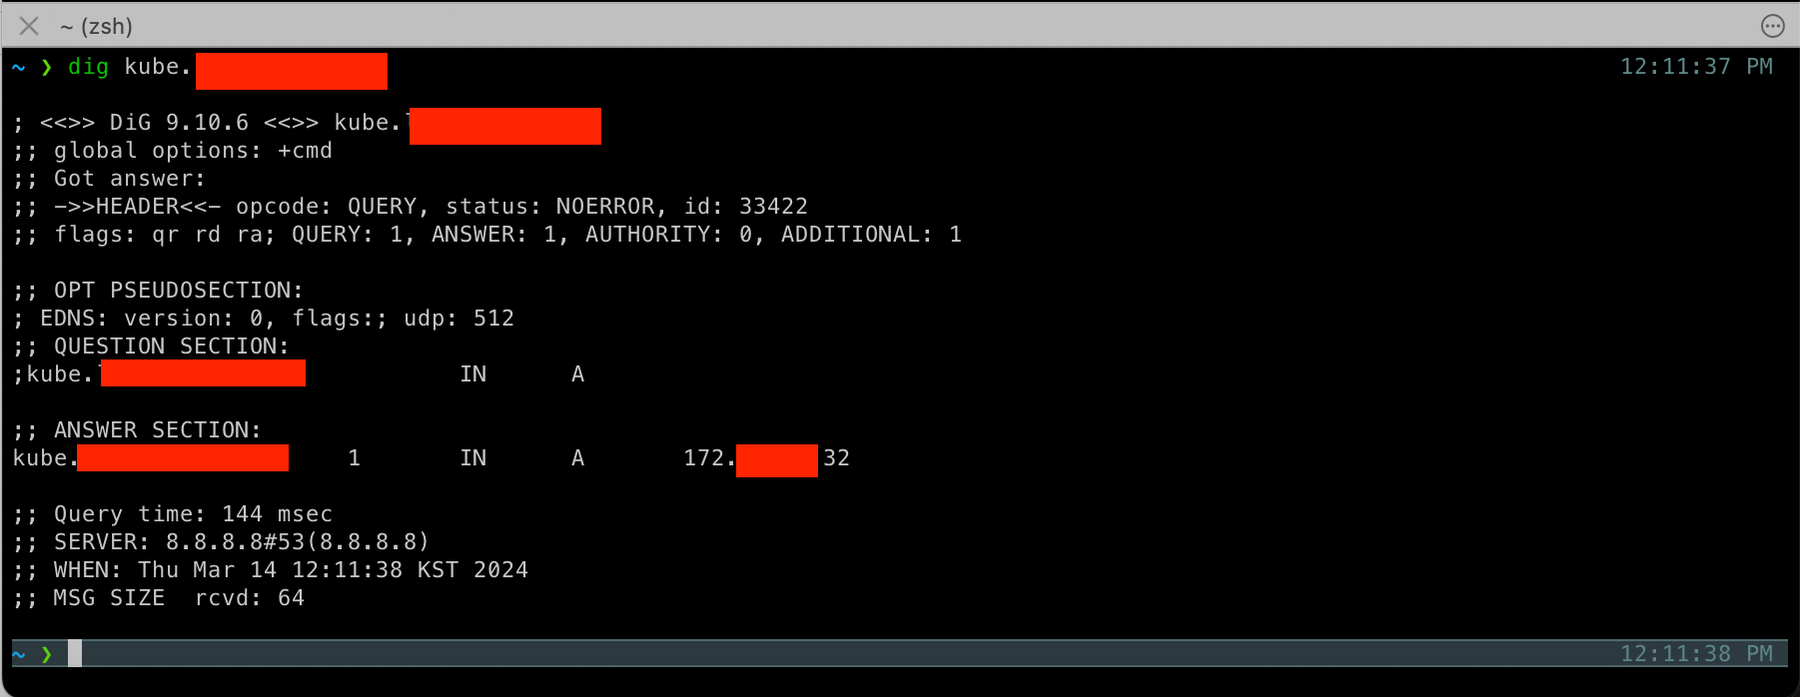
Task: Click the green prompt arrow at bottom
Action: [46, 654]
